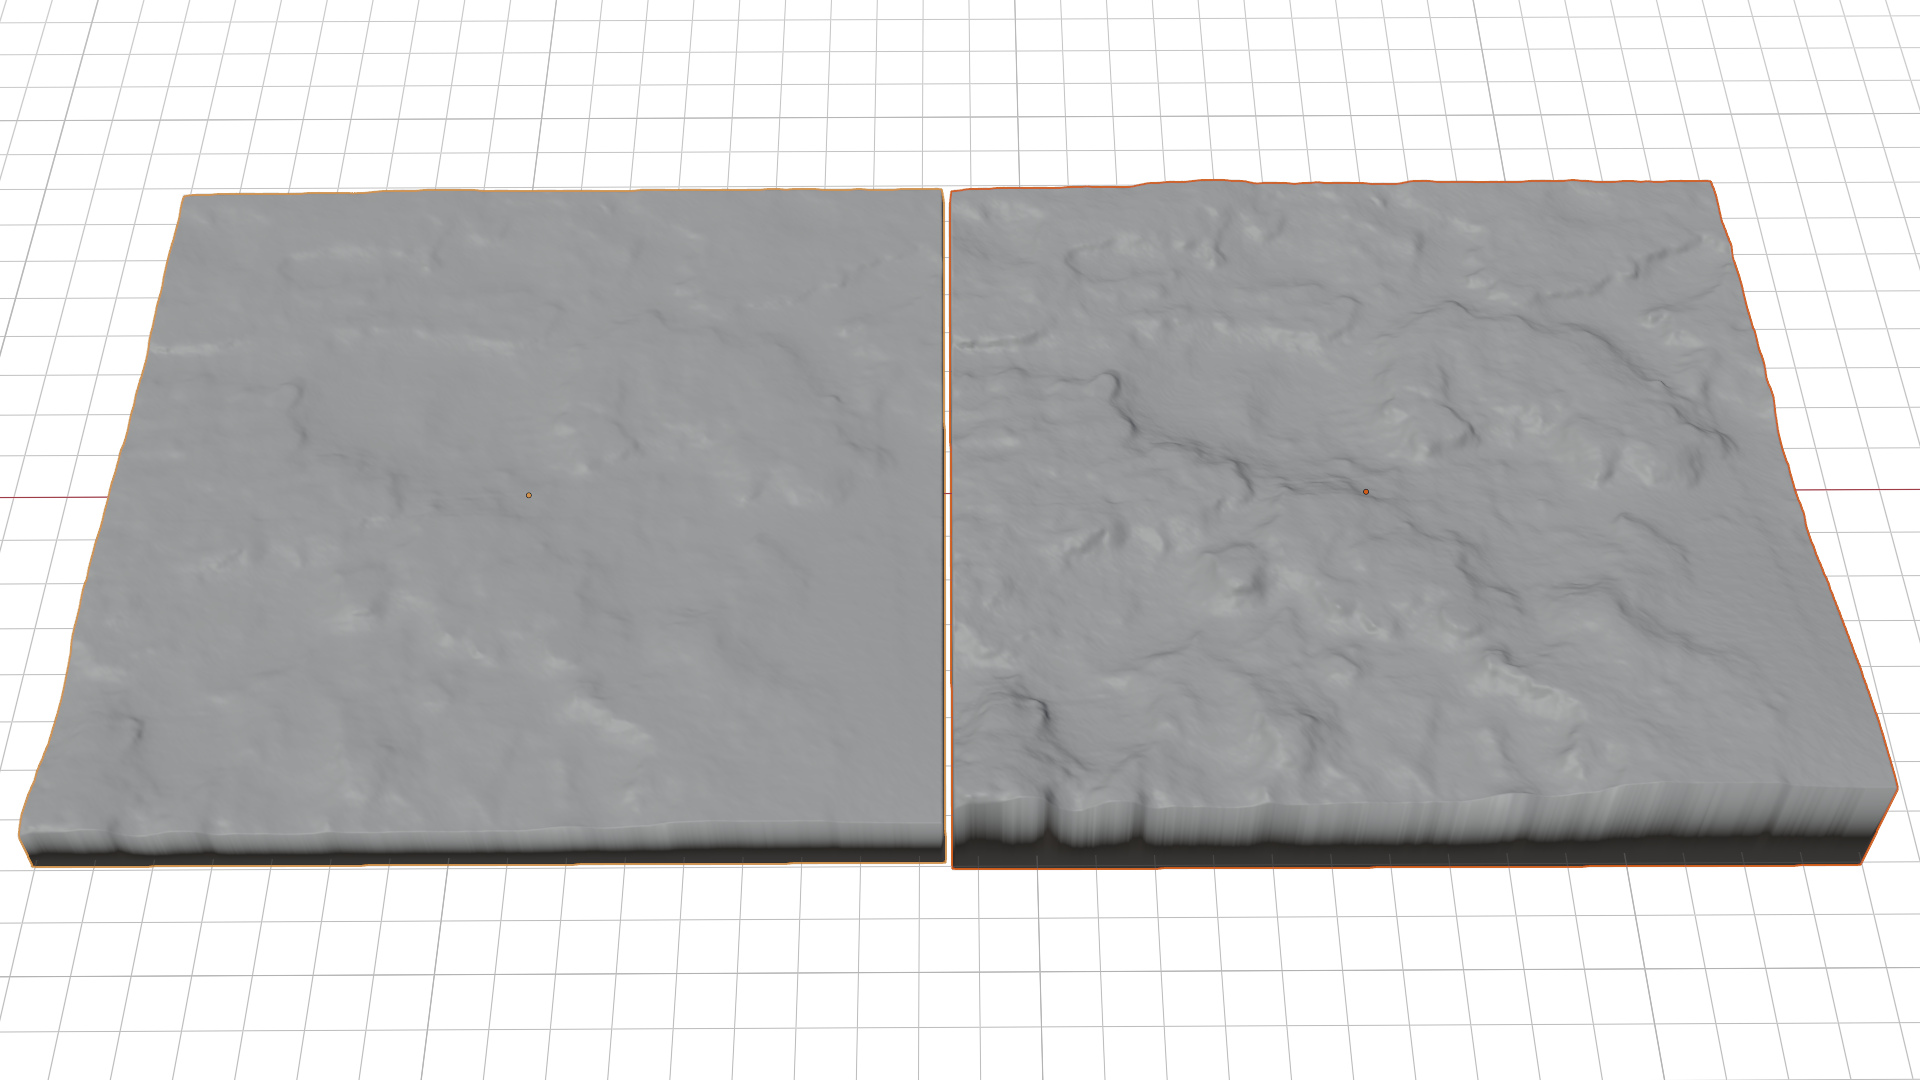Click the top-right corner of right mesh
Image resolution: width=1920 pixels, height=1080 pixels.
point(1710,183)
